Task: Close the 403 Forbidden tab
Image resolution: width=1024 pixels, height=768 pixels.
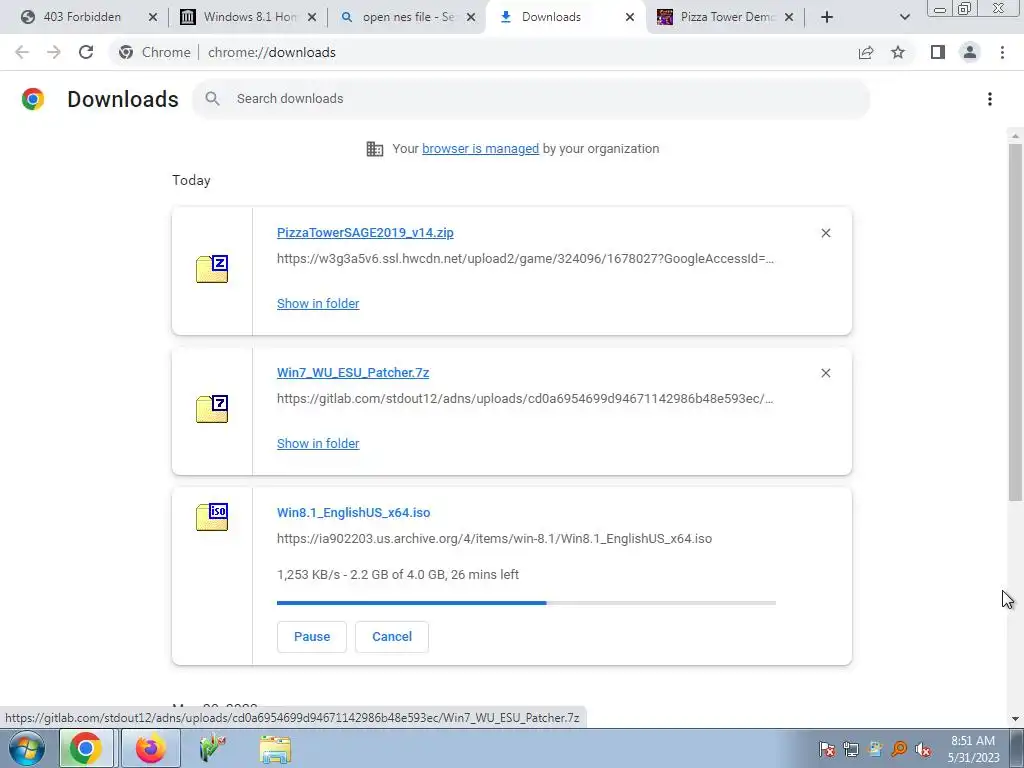Action: [153, 17]
